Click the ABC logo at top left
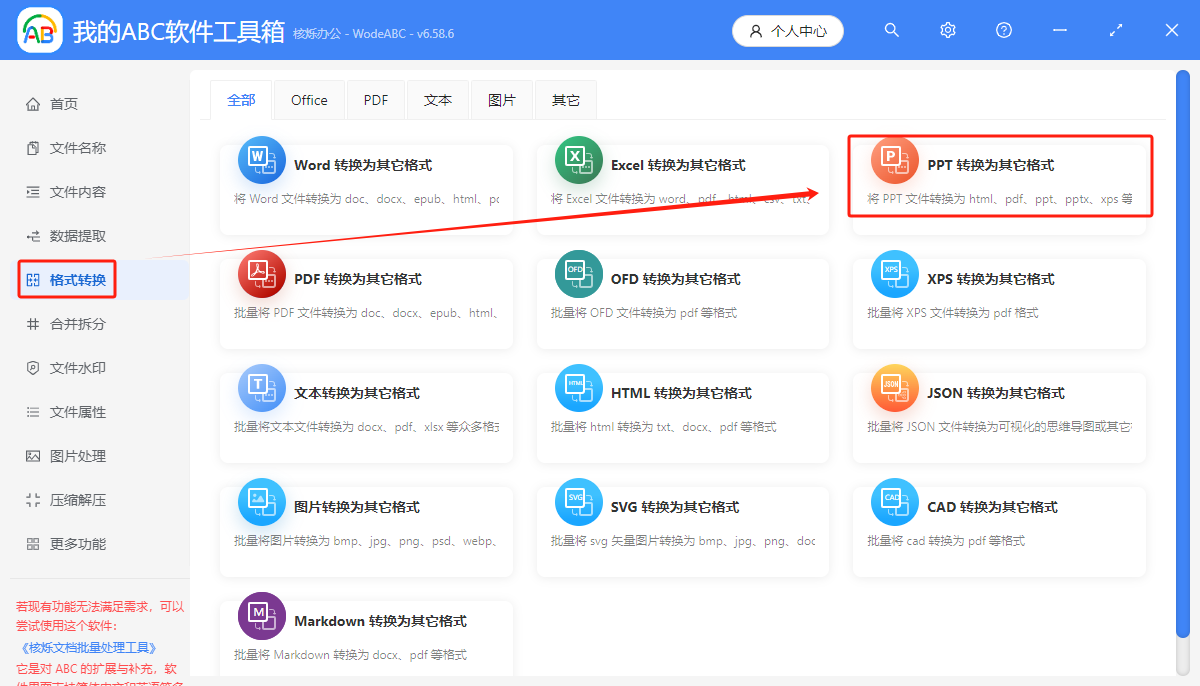The image size is (1200, 686). click(39, 30)
